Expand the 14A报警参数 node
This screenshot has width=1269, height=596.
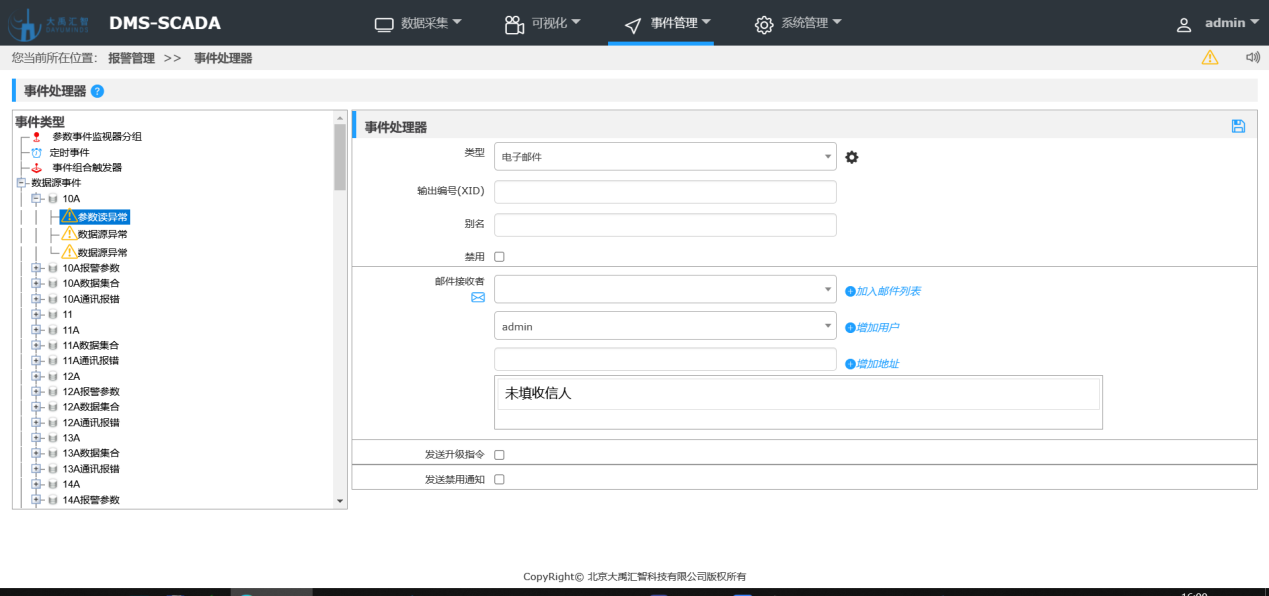point(36,500)
